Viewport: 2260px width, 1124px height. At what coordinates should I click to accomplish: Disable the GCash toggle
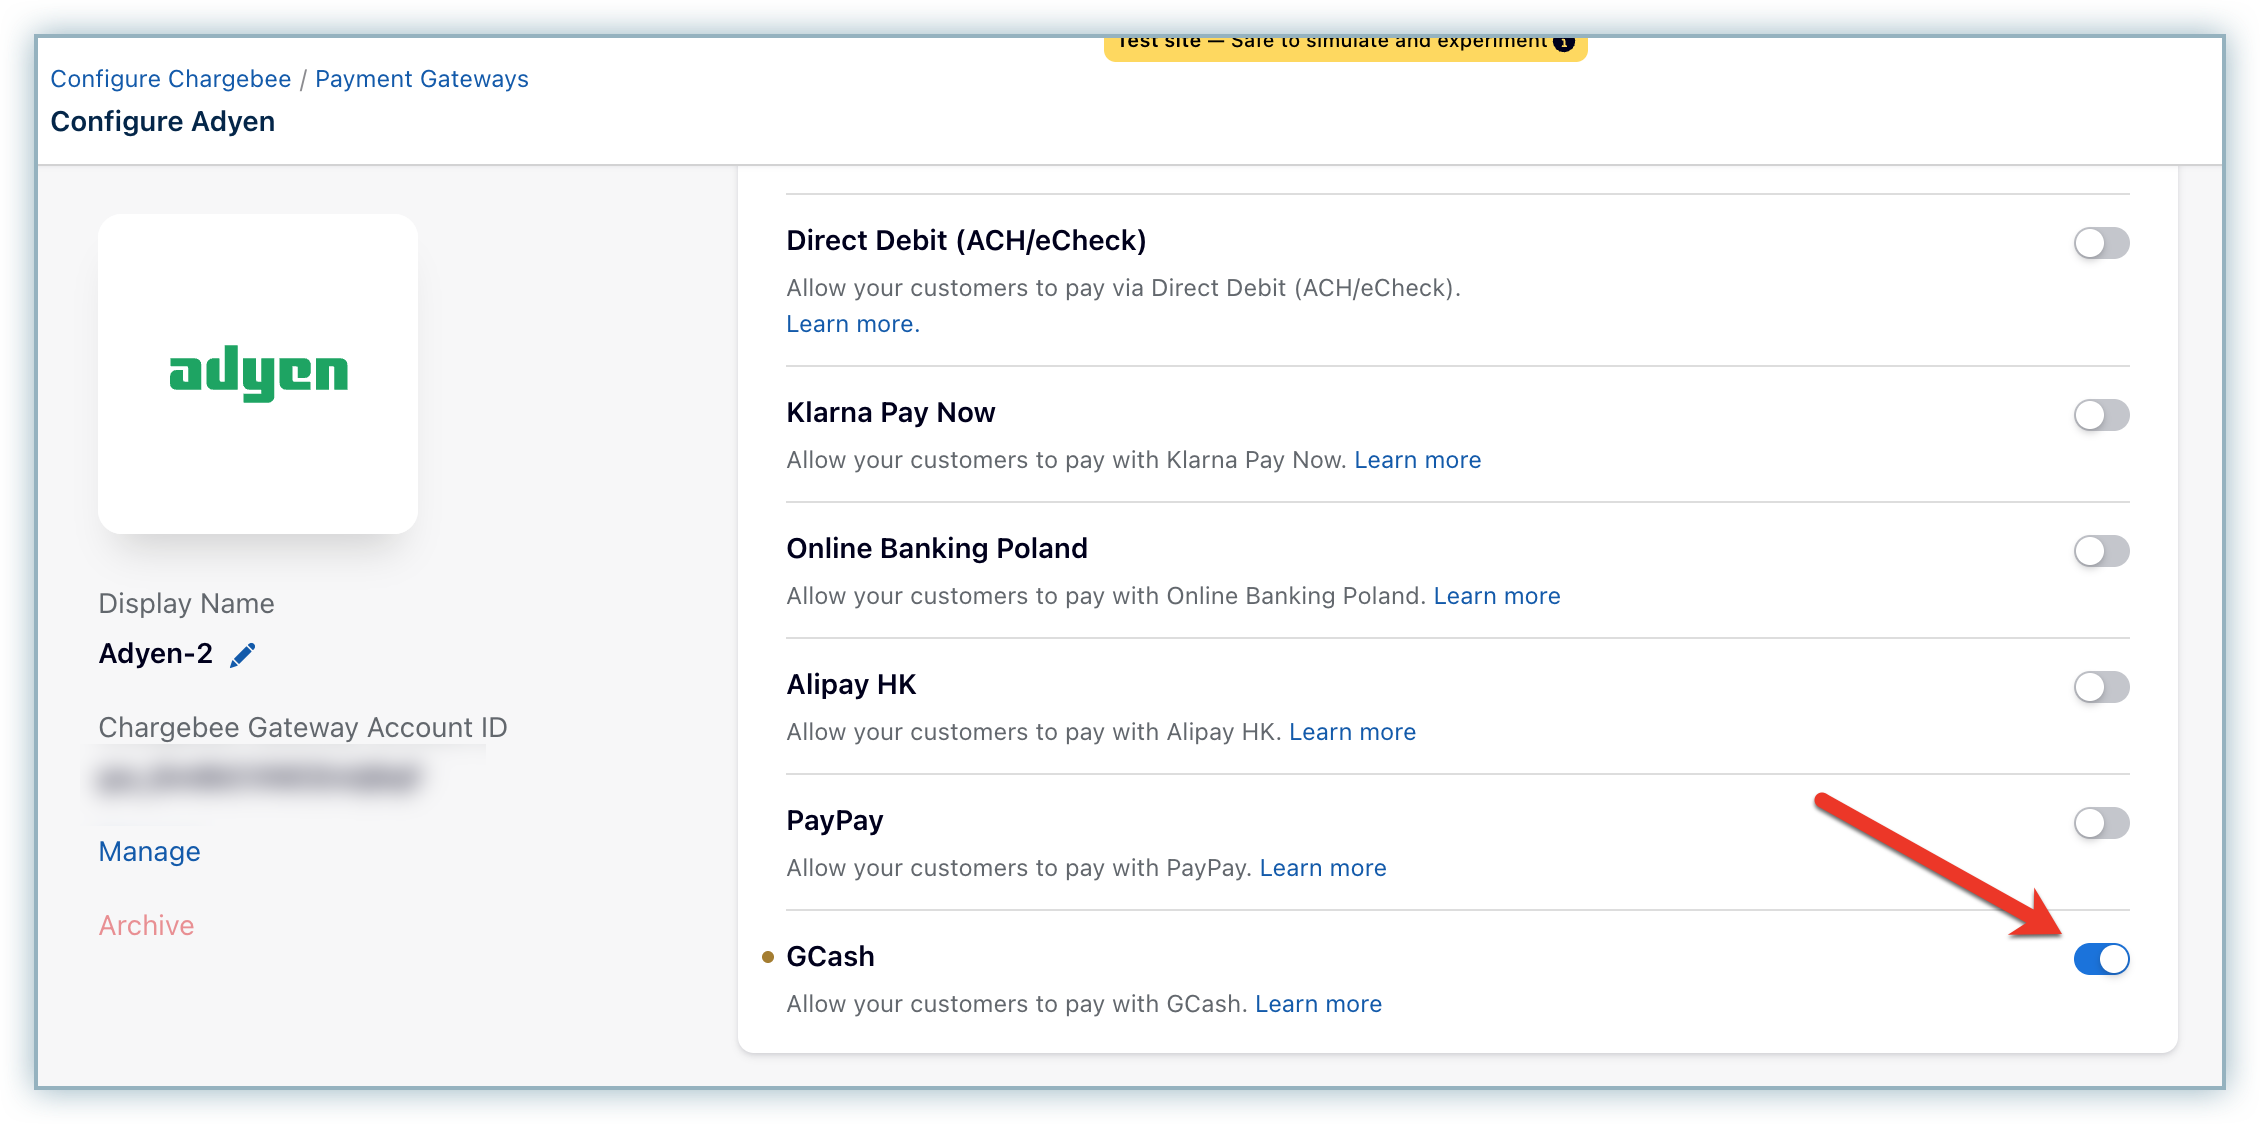click(2101, 959)
